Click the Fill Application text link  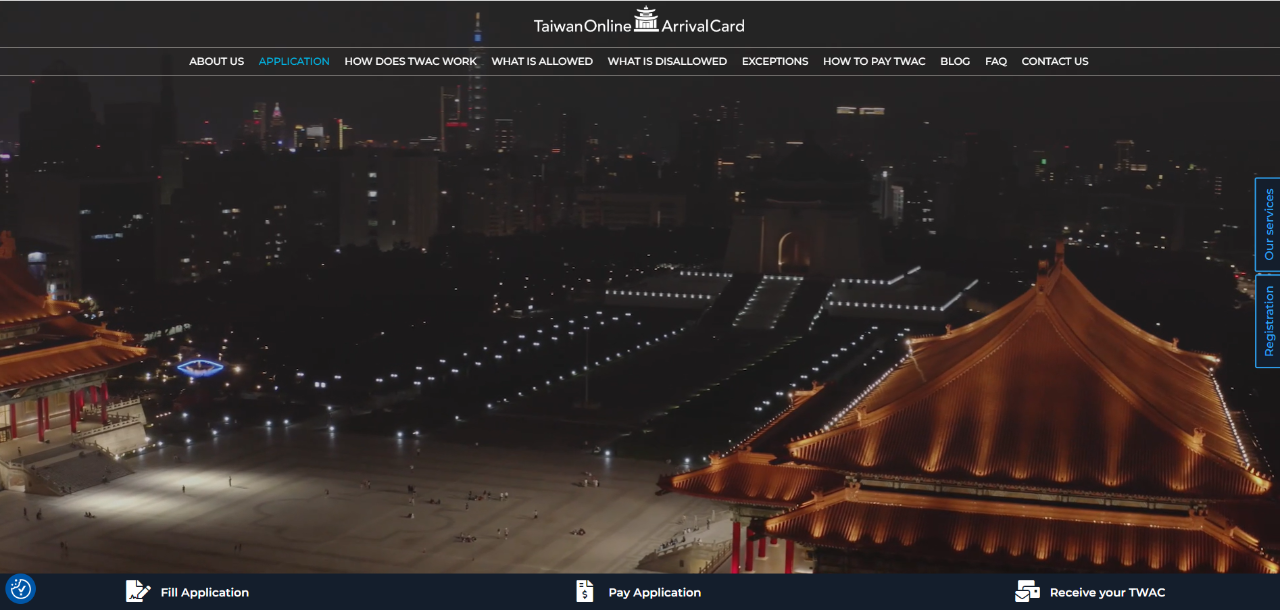(205, 593)
